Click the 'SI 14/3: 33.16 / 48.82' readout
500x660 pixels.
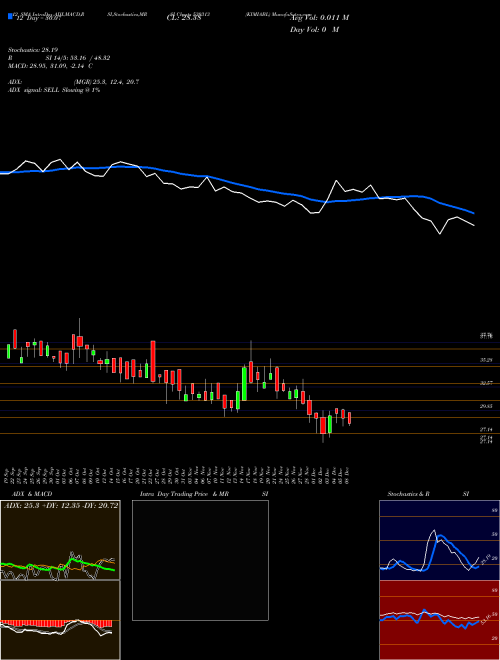(78, 58)
